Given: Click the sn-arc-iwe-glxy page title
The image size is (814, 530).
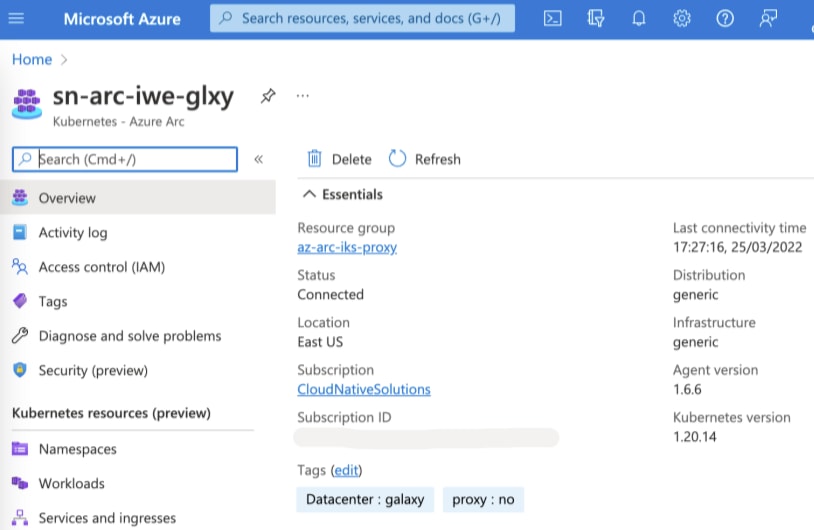Looking at the screenshot, I should tap(143, 96).
